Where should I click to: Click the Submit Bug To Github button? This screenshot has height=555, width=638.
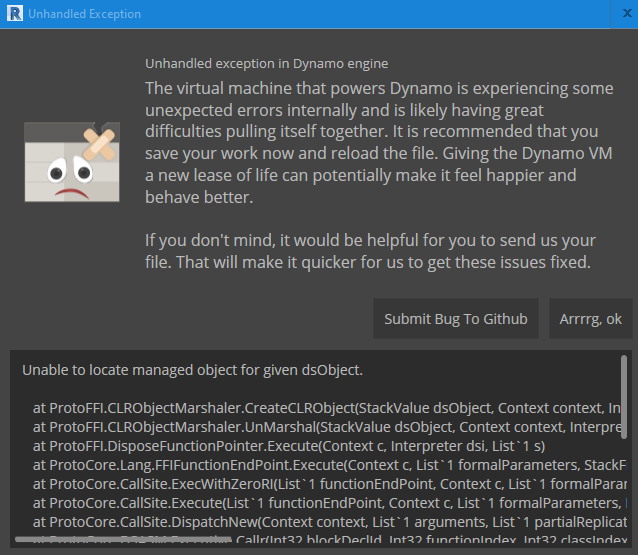(456, 319)
